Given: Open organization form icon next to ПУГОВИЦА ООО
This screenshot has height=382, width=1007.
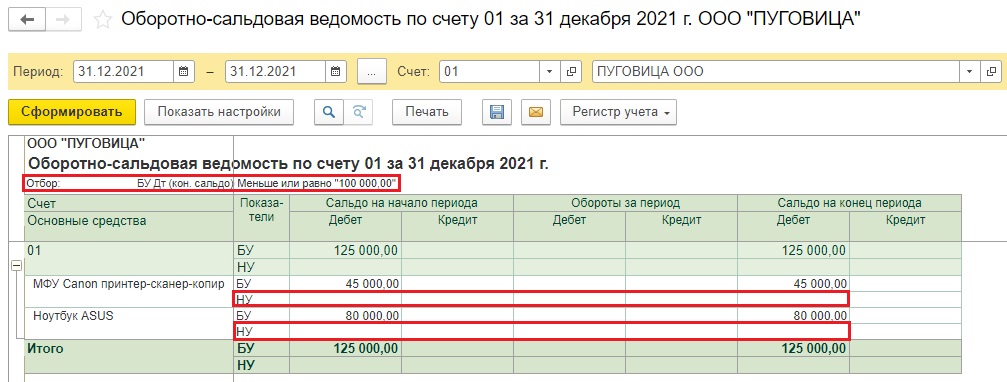Looking at the screenshot, I should pyautogui.click(x=991, y=72).
